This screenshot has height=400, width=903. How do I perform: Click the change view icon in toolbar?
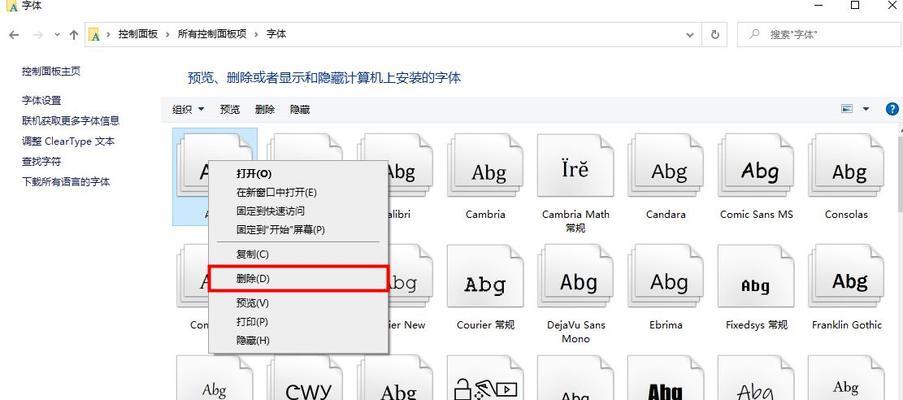click(847, 109)
